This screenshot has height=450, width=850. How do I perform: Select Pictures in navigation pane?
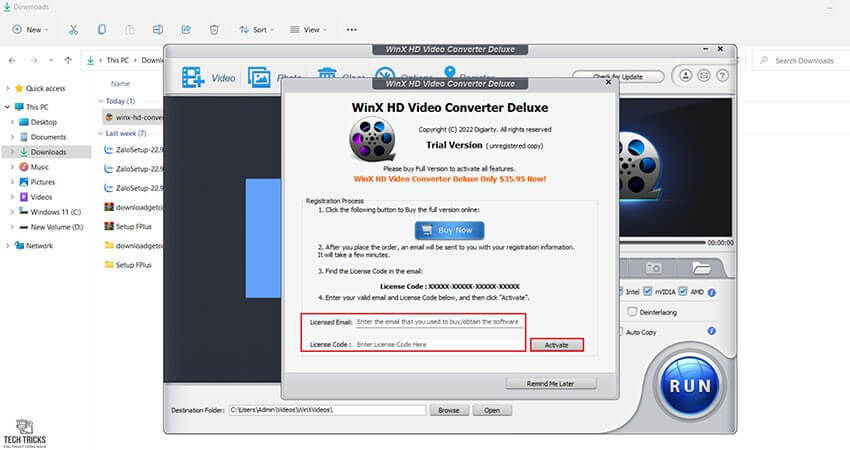click(x=42, y=182)
